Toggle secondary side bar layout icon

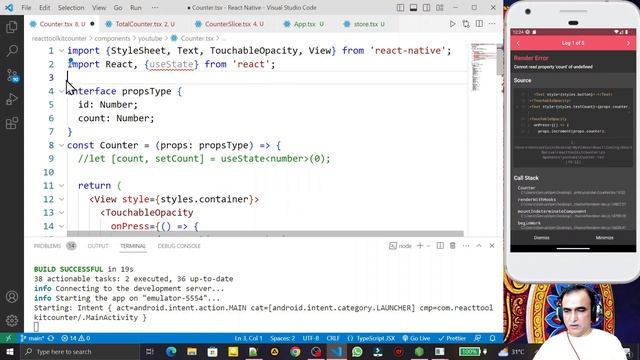click(x=427, y=8)
